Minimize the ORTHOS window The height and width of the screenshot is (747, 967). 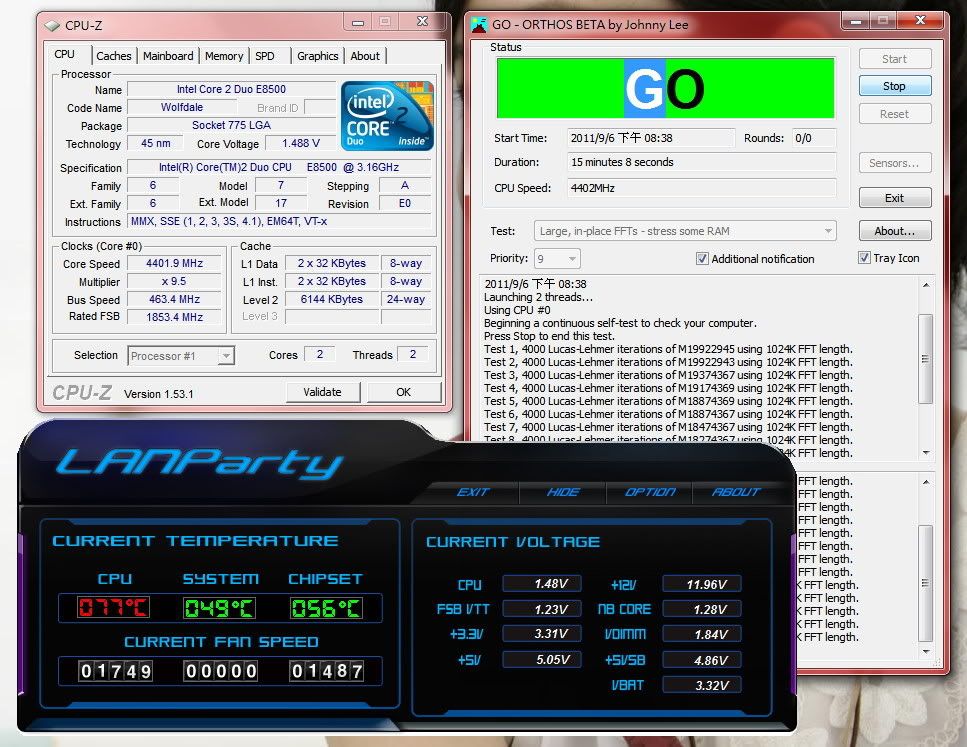(x=855, y=21)
